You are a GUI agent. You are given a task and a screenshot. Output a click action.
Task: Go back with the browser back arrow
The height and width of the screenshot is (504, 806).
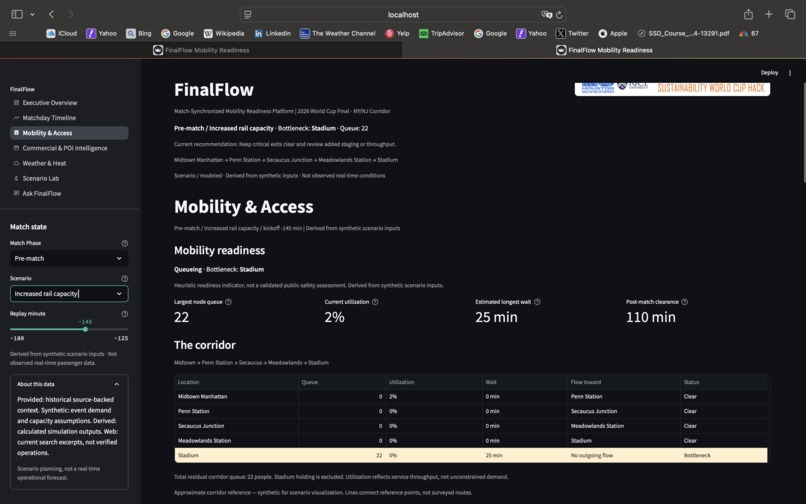(51, 14)
